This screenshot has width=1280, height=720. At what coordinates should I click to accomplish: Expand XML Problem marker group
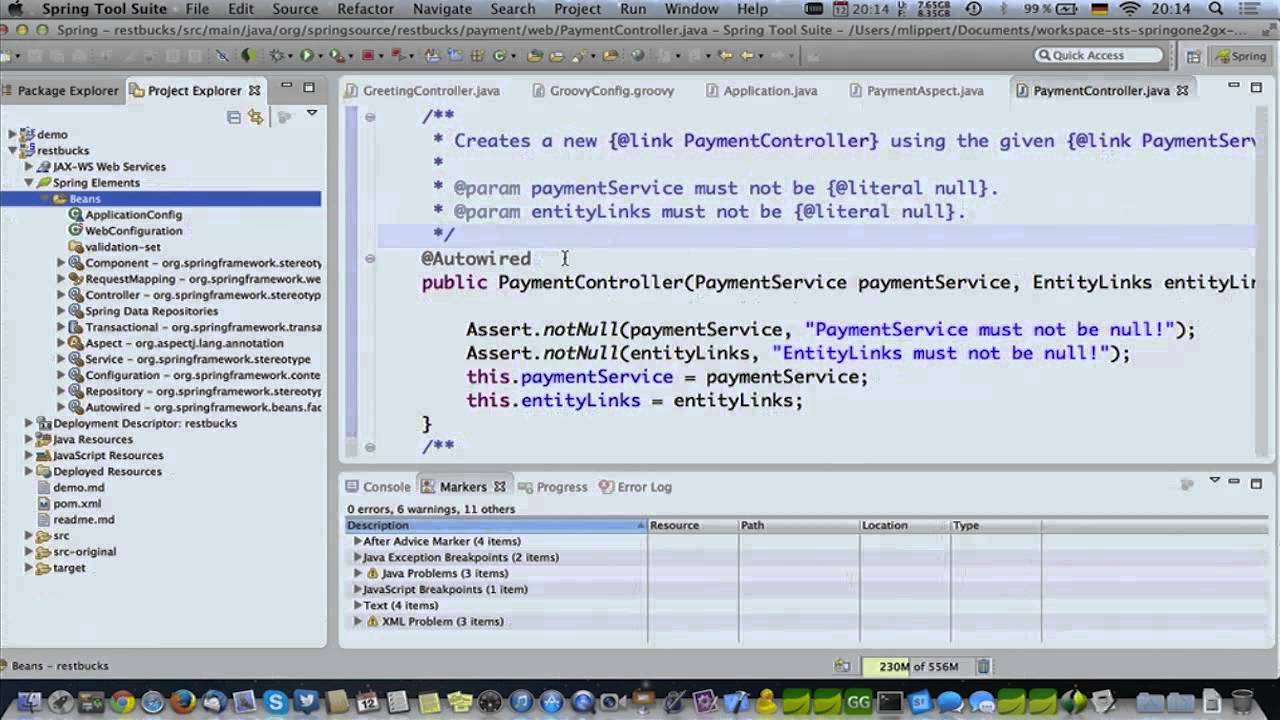pos(358,621)
